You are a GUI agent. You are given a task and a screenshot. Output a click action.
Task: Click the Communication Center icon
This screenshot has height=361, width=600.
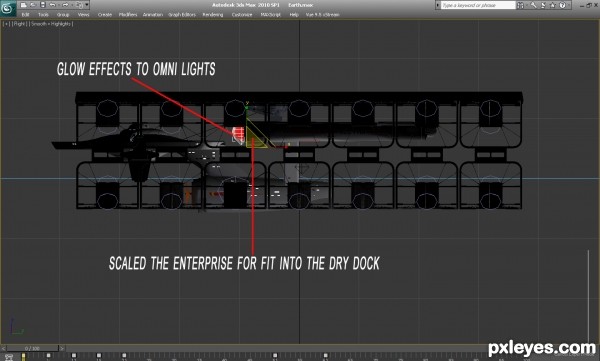(x=543, y=5)
